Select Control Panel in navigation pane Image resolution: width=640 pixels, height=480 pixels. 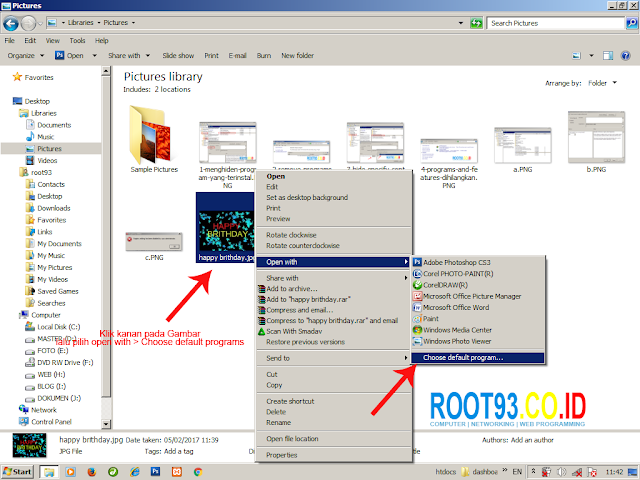pos(51,422)
